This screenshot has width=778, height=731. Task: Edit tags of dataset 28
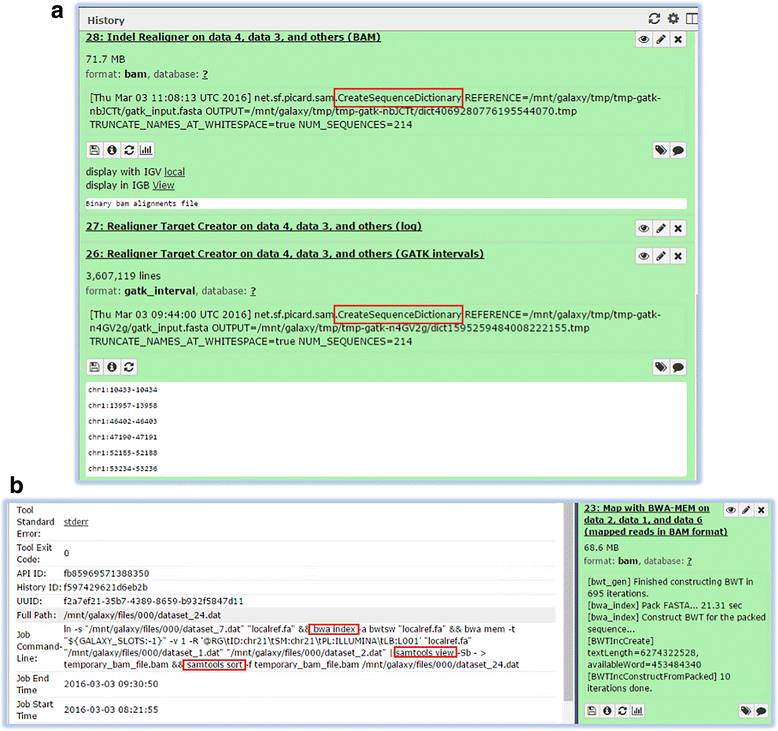pyautogui.click(x=660, y=150)
